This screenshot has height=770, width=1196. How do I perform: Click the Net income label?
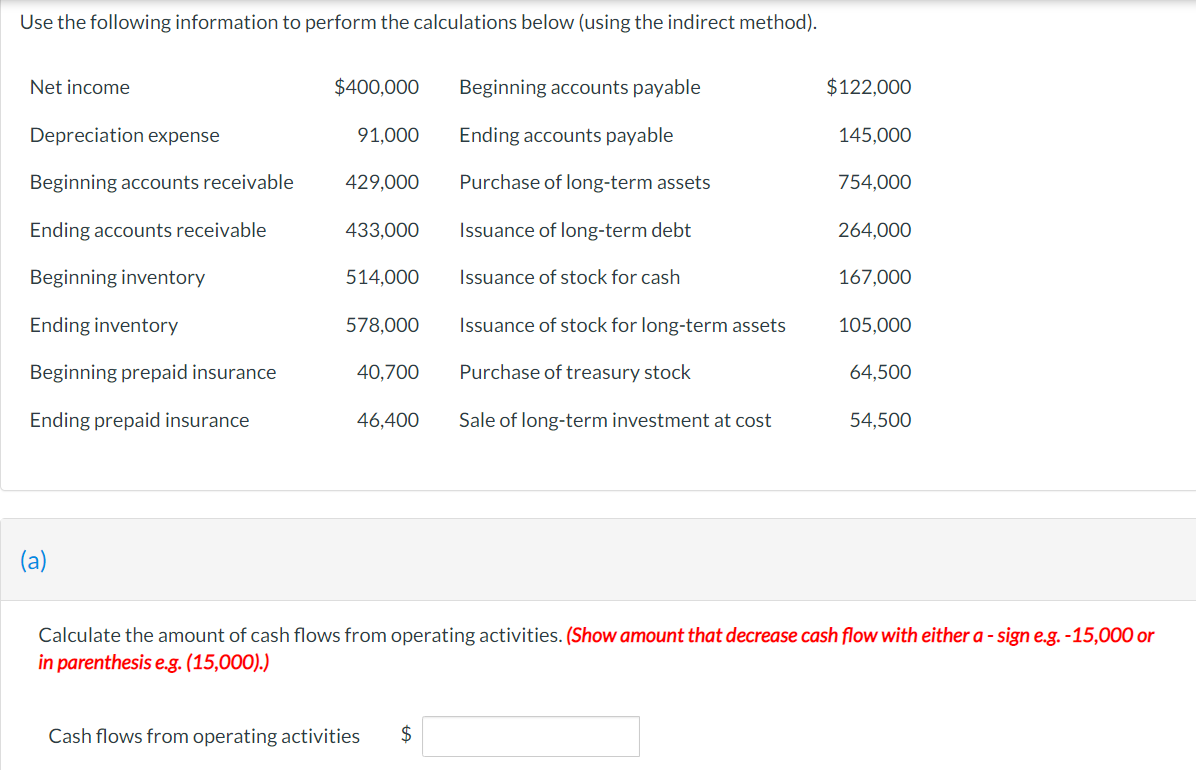80,87
